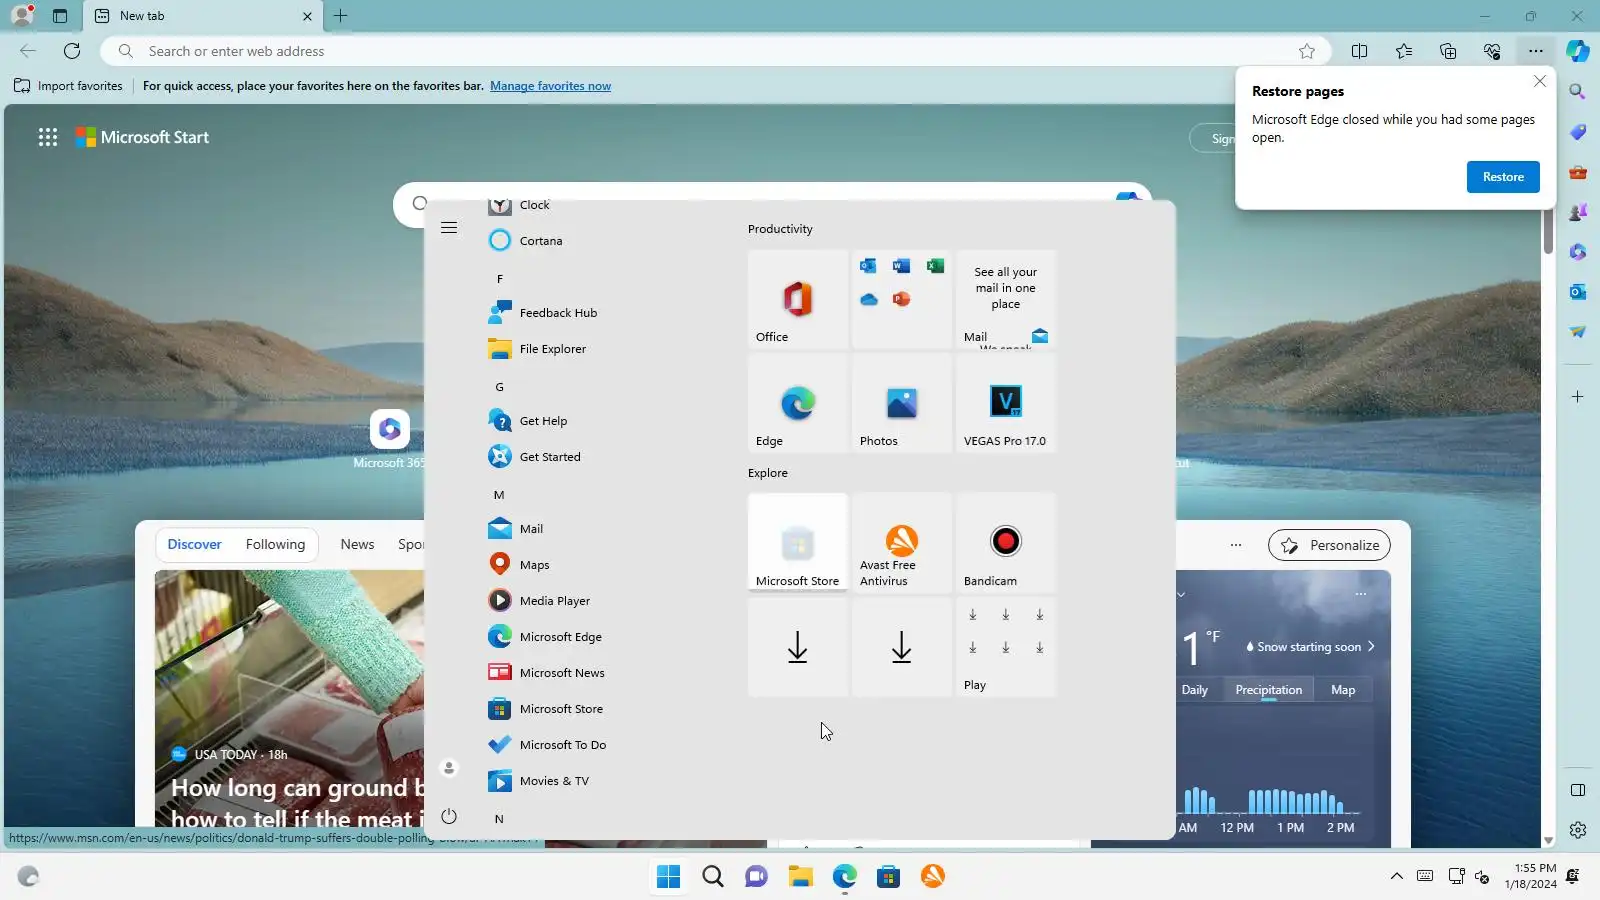Select the Map weather tab
The height and width of the screenshot is (900, 1600).
click(1343, 690)
